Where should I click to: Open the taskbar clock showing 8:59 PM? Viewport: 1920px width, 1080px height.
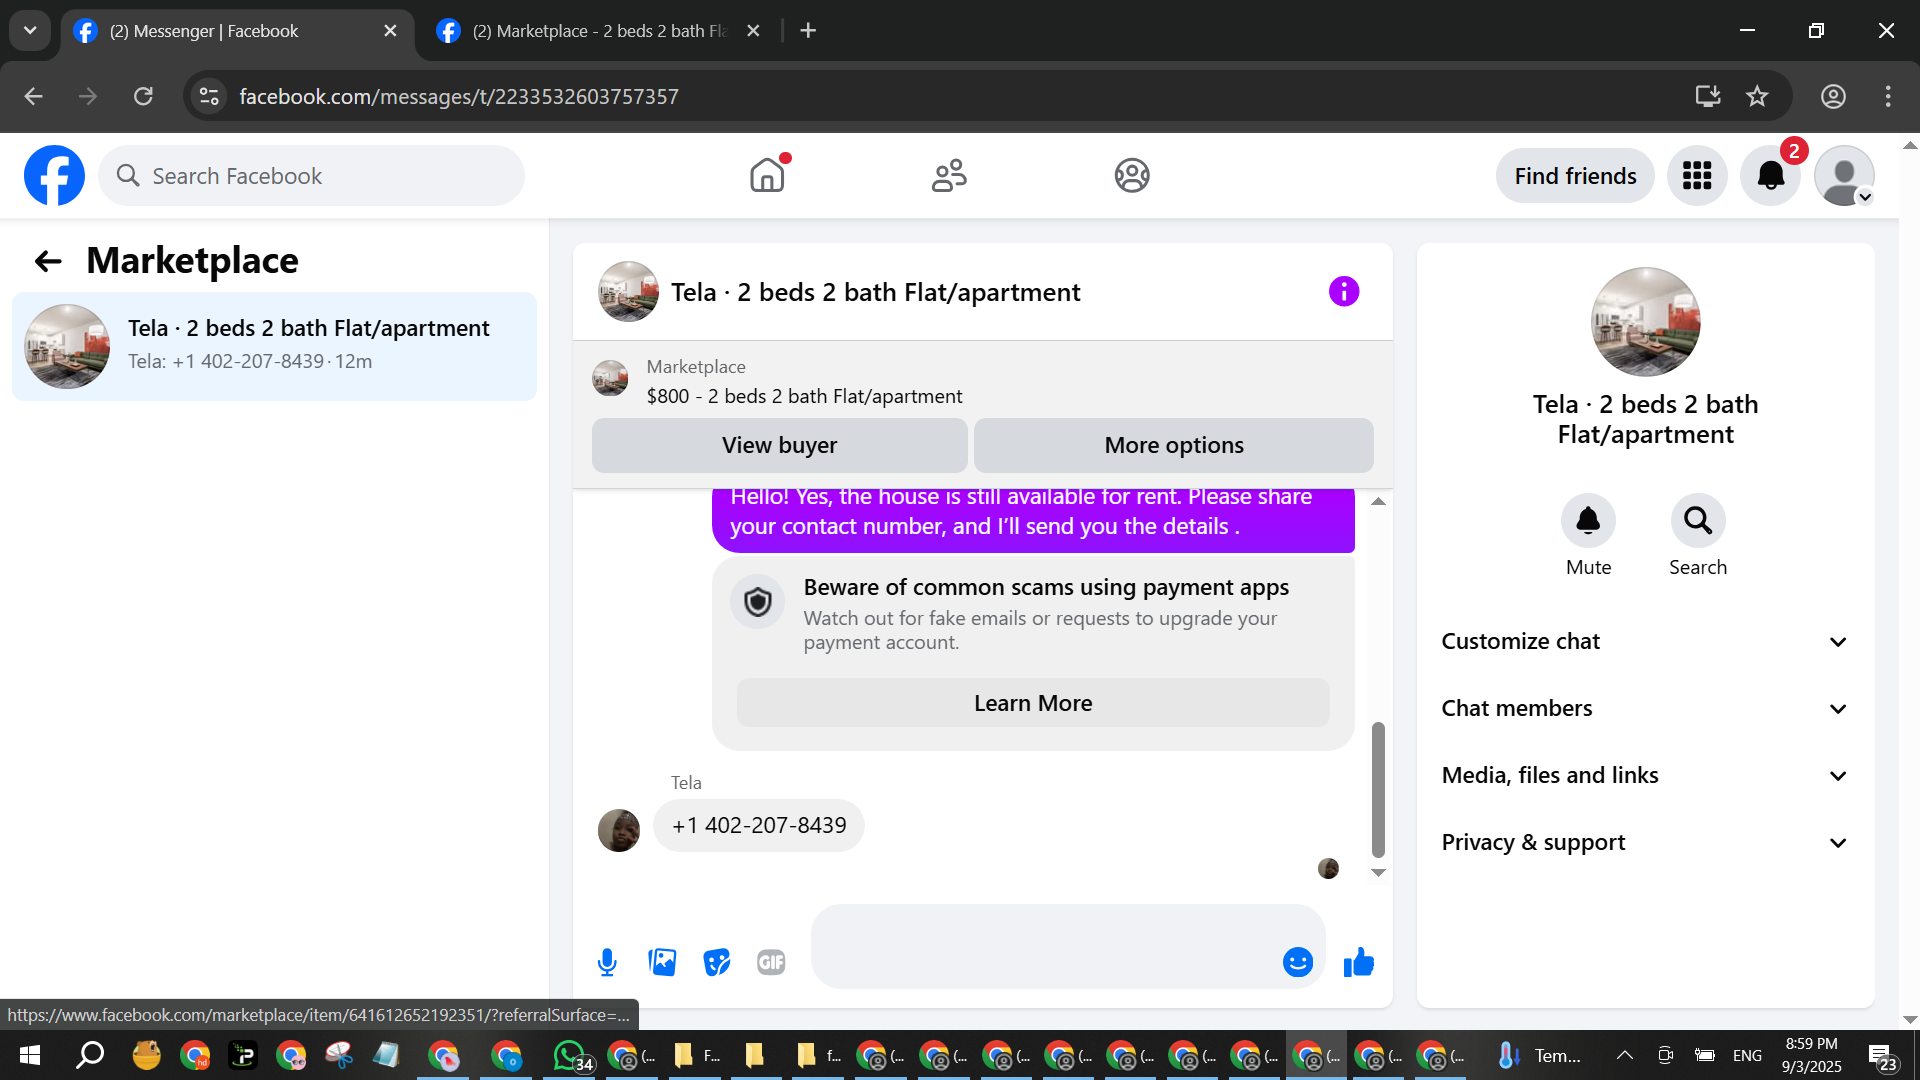[x=1811, y=1055]
